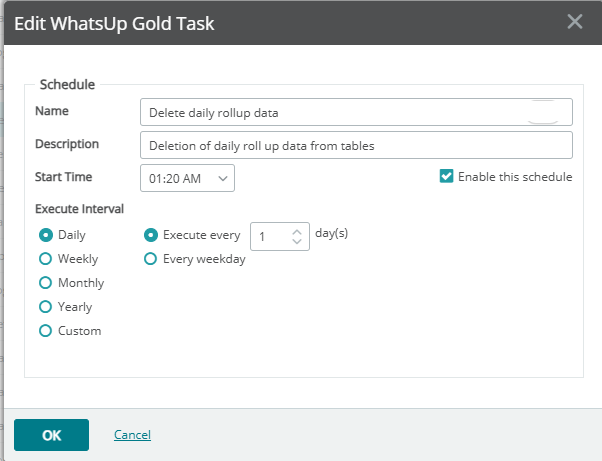Click the Name input field
Viewport: 602px width, 461px height.
pos(356,112)
